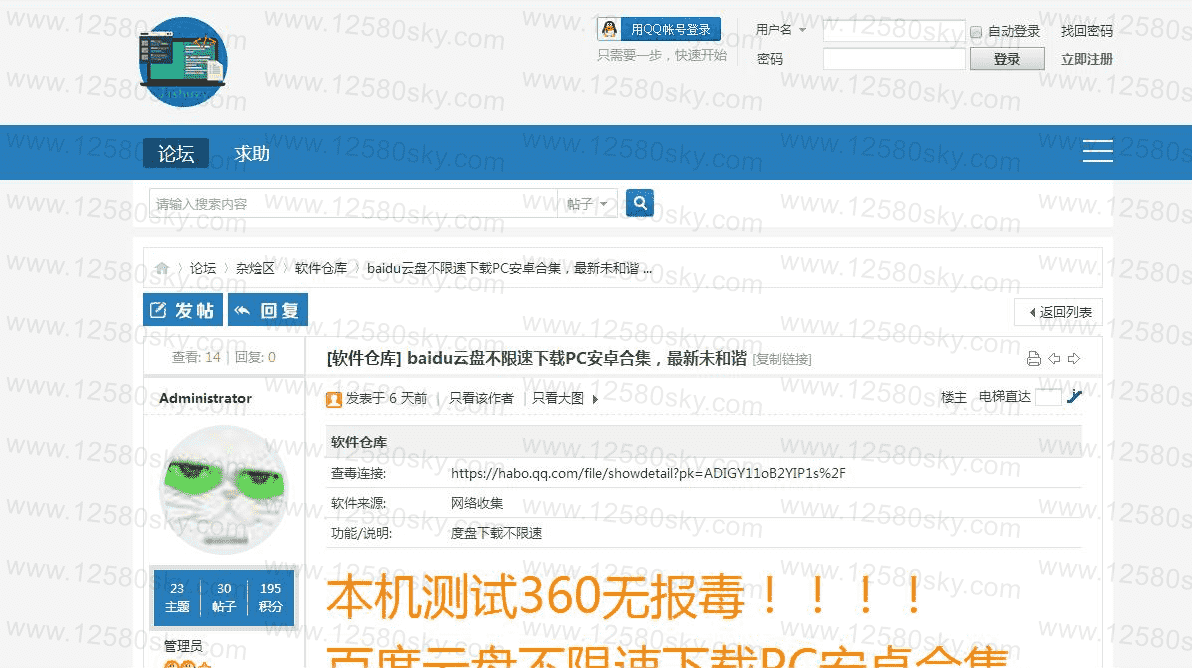Open the Administrator profile name
The width and height of the screenshot is (1192, 668).
pyautogui.click(x=205, y=398)
